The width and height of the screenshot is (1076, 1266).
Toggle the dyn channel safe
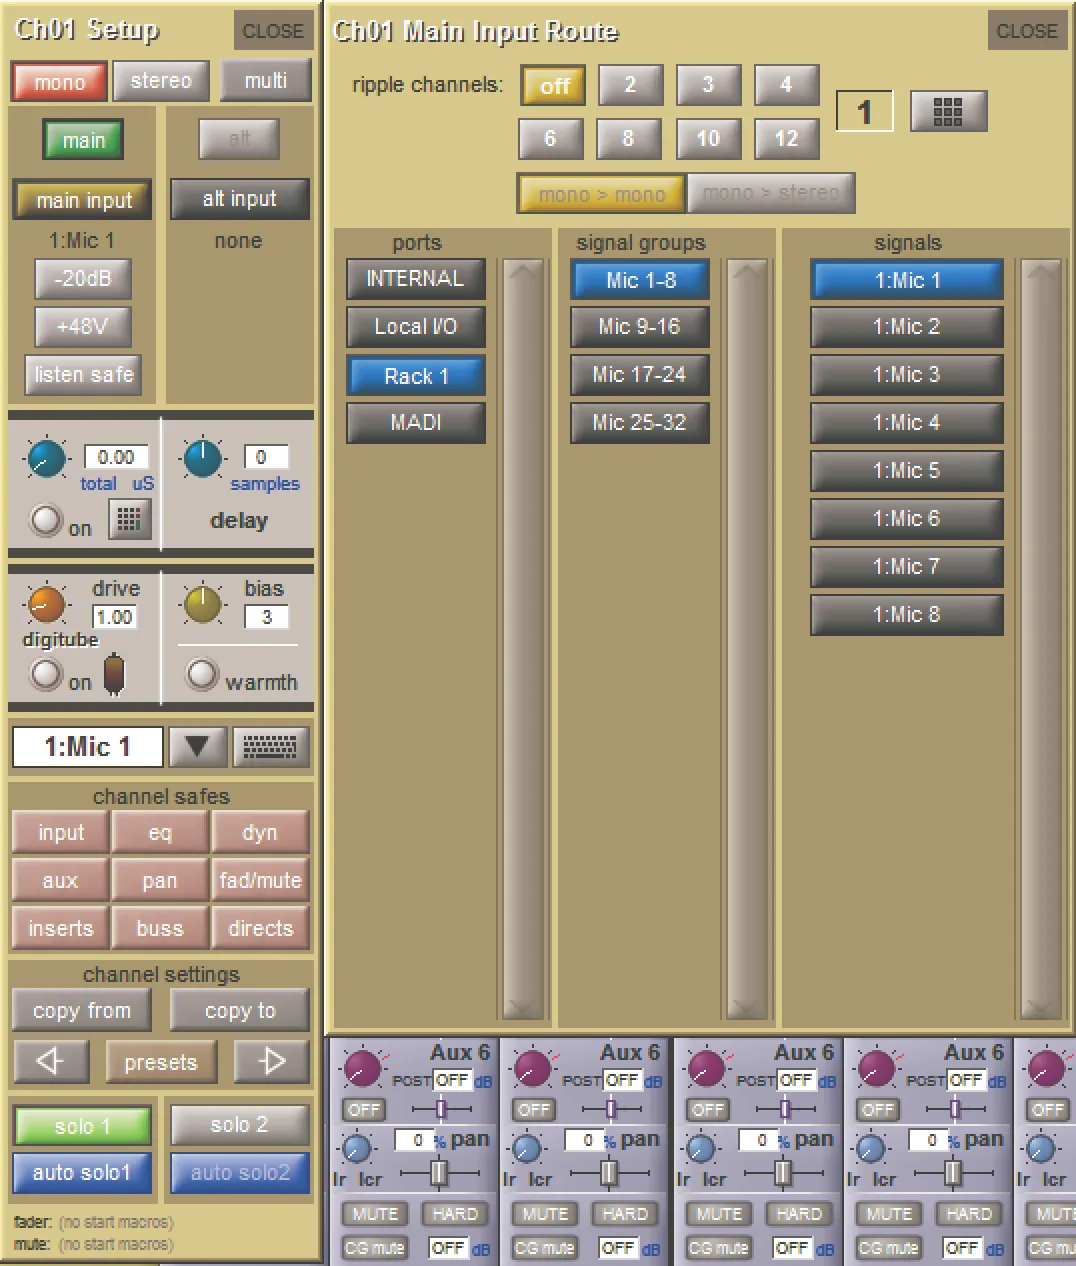[x=260, y=832]
